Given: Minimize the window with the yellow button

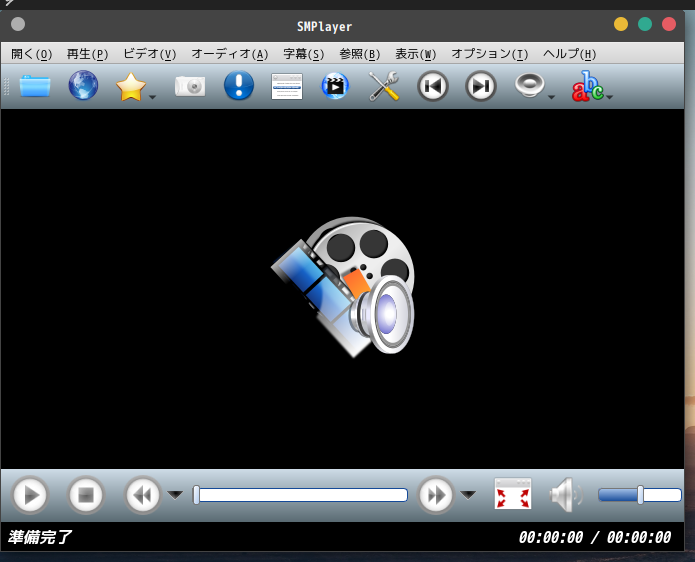Looking at the screenshot, I should pyautogui.click(x=621, y=24).
